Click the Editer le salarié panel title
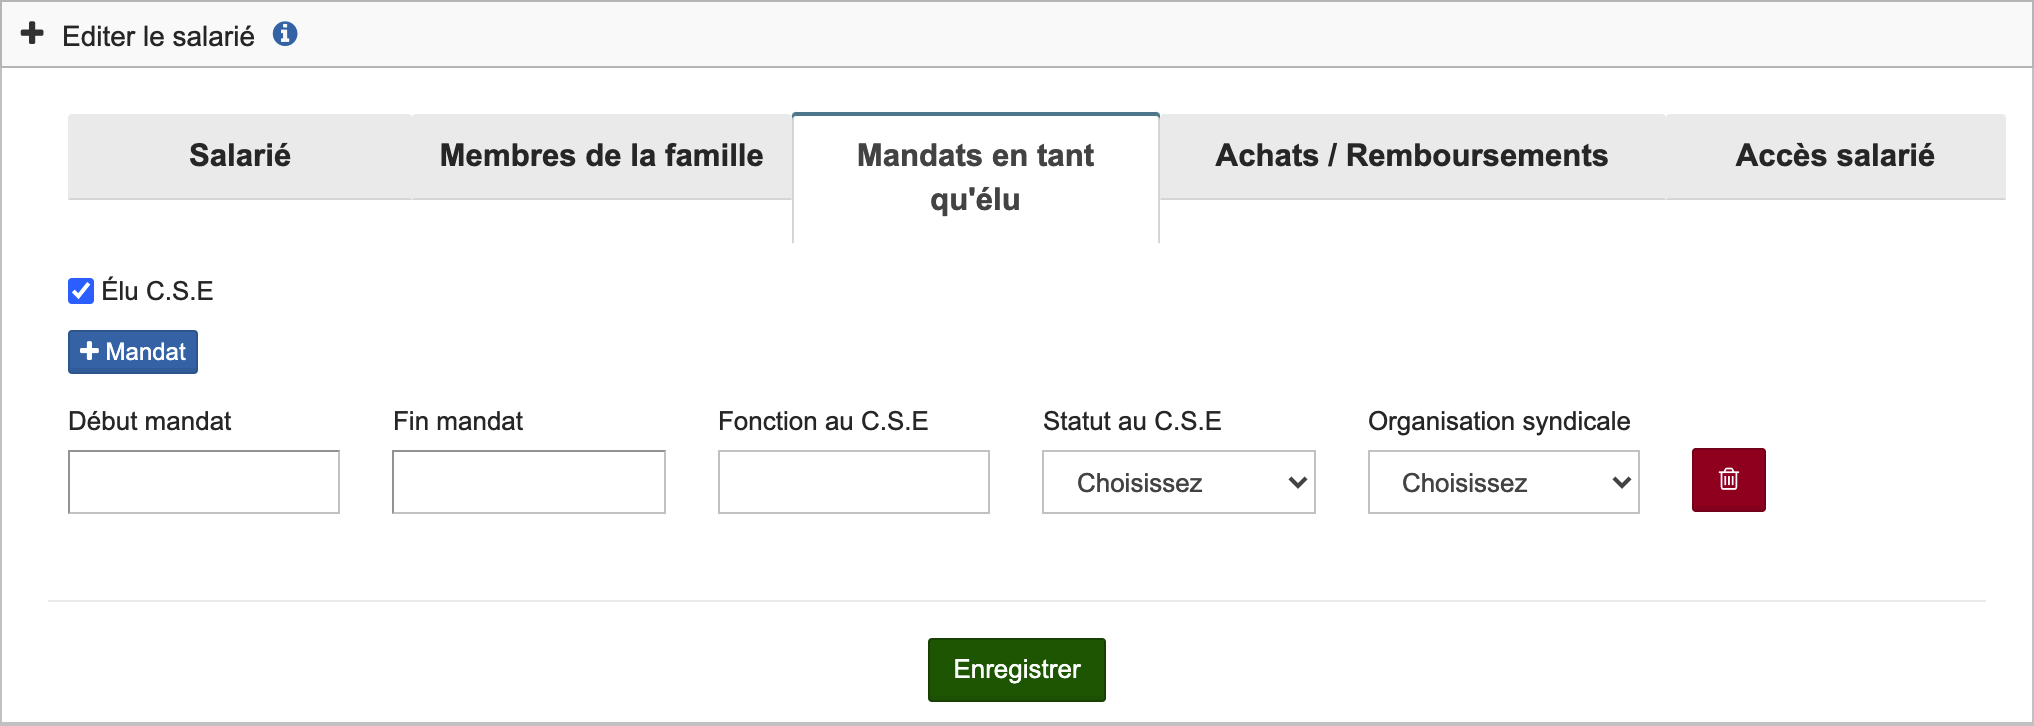The height and width of the screenshot is (726, 2034). 158,36
